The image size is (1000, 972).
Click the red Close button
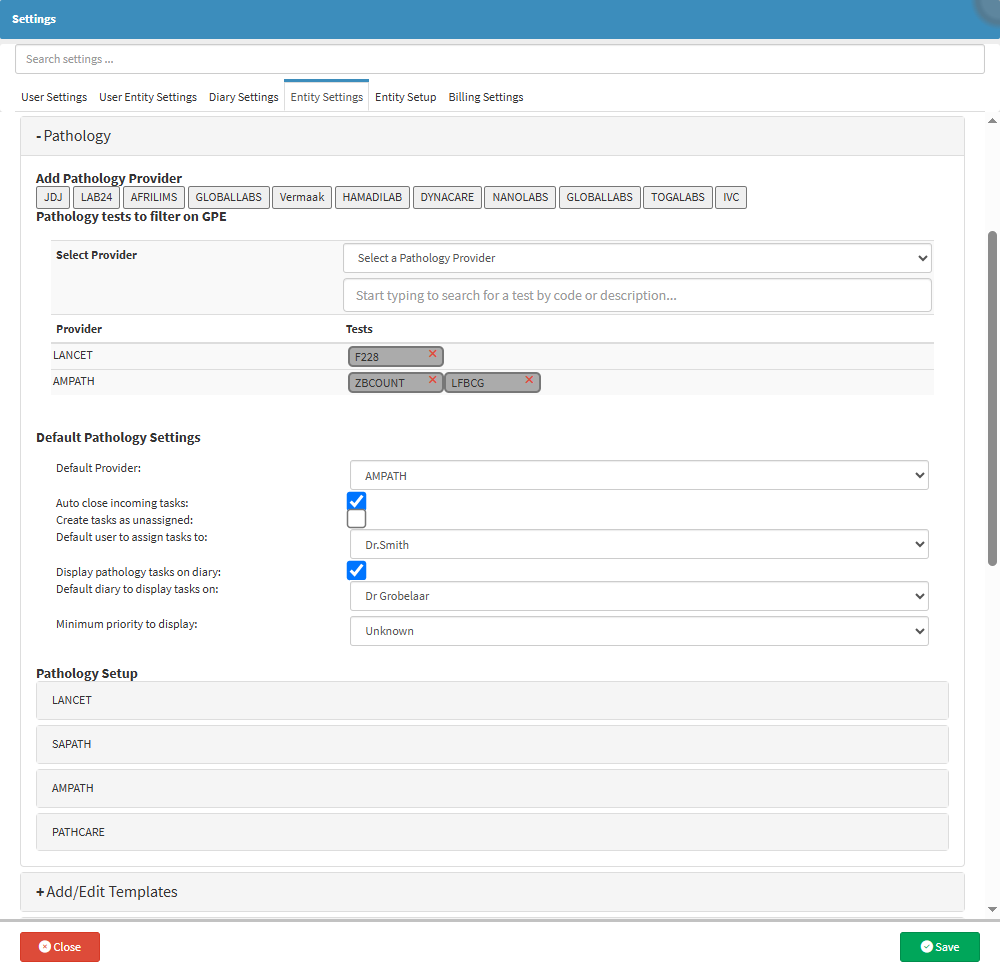click(x=60, y=947)
